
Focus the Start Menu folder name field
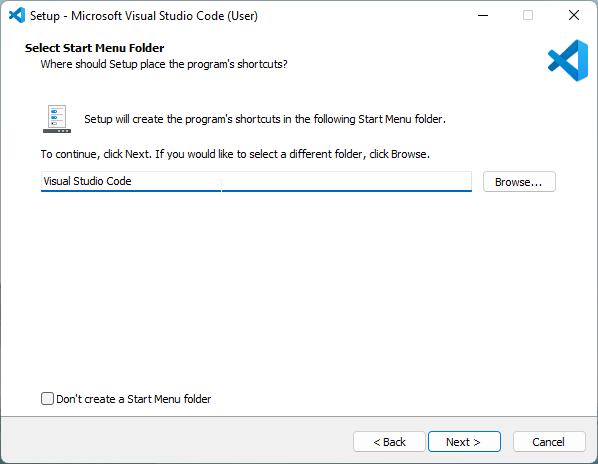coord(256,181)
